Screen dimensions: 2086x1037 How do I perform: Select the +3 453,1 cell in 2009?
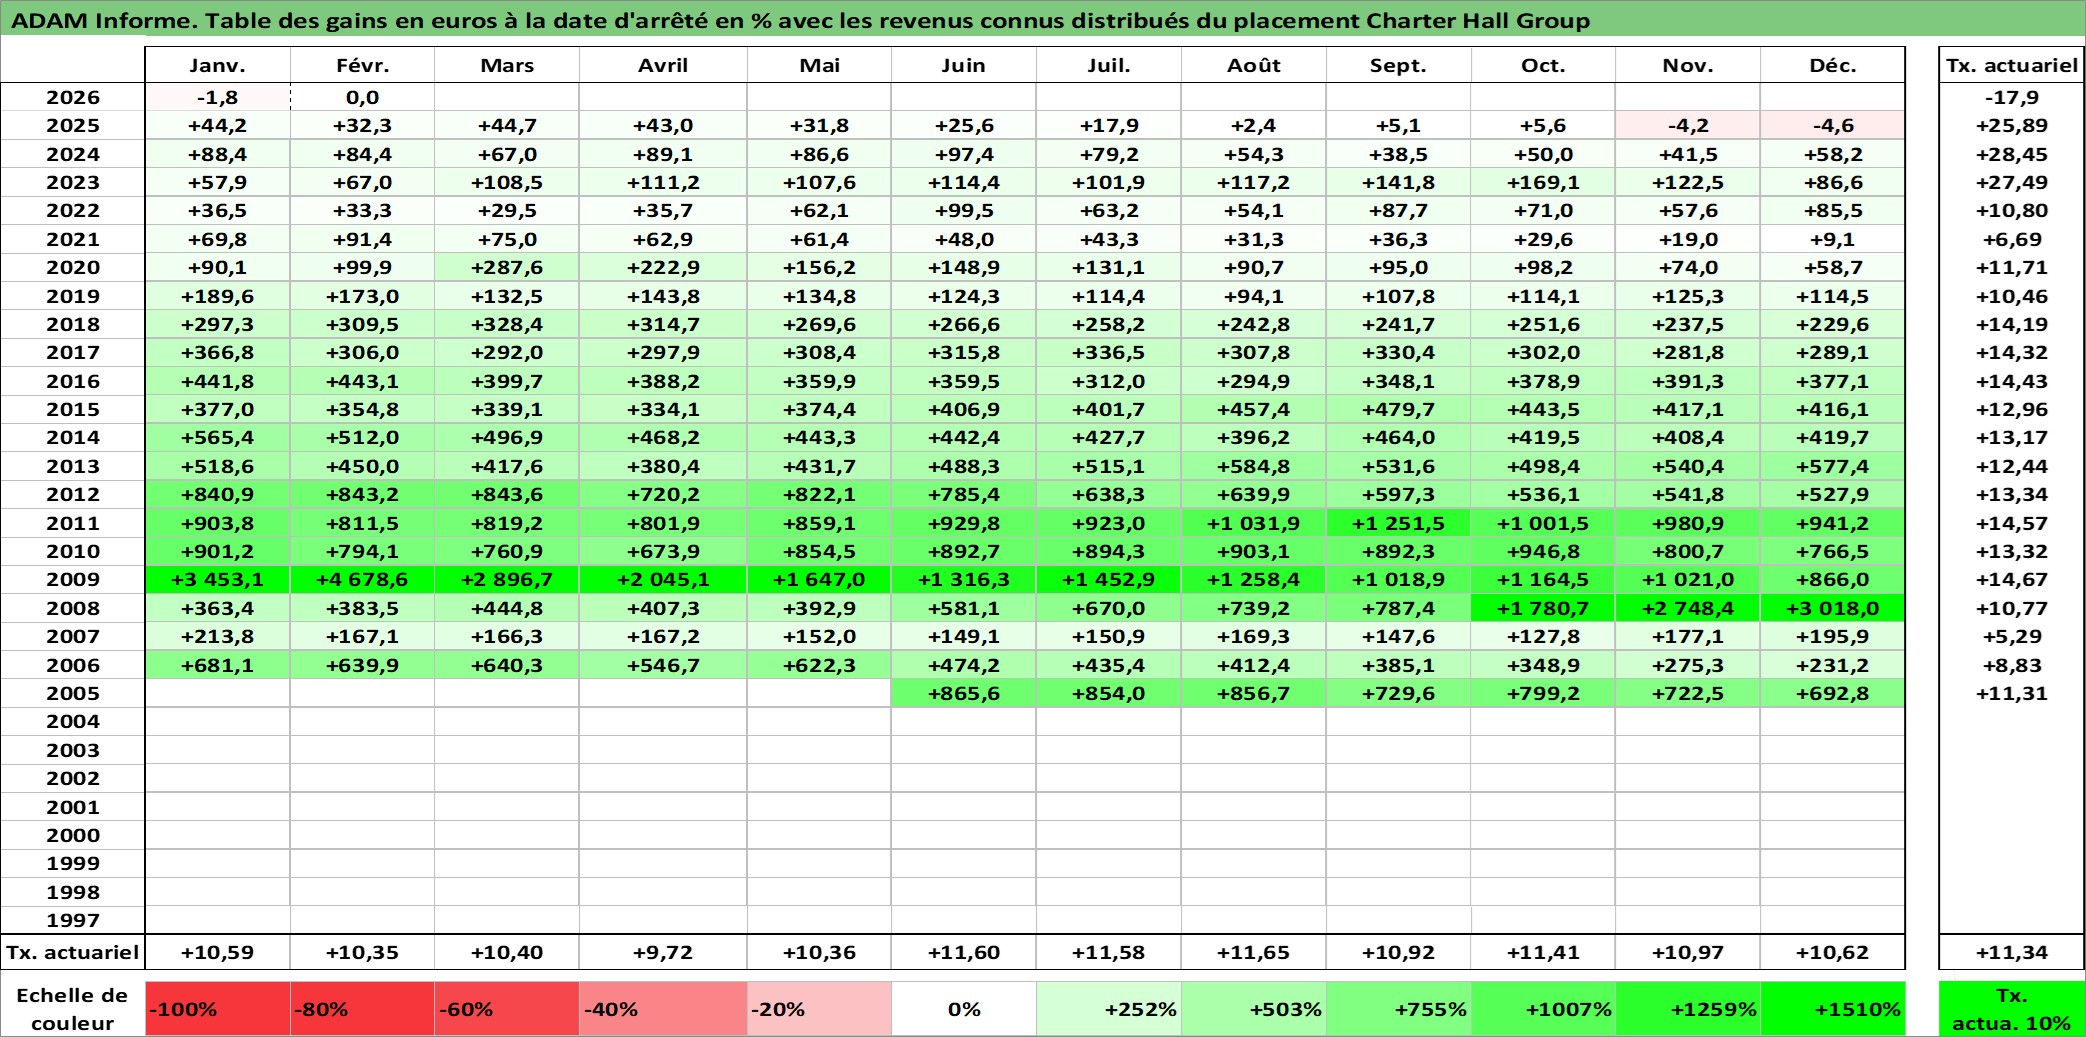(x=217, y=579)
